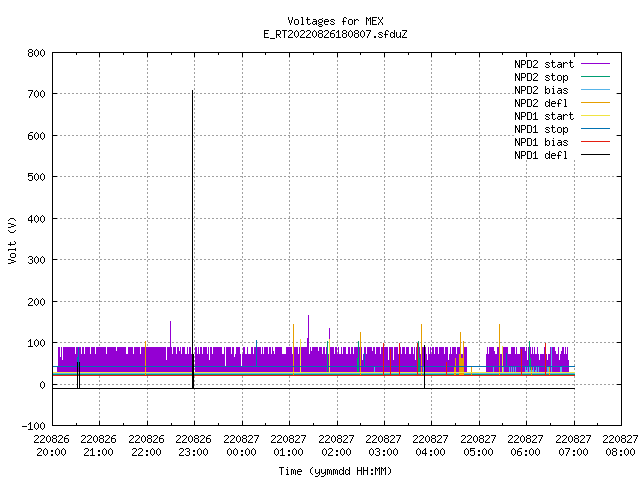
Task: Click the "NPD1 defl" legend label
Action: [541, 156]
